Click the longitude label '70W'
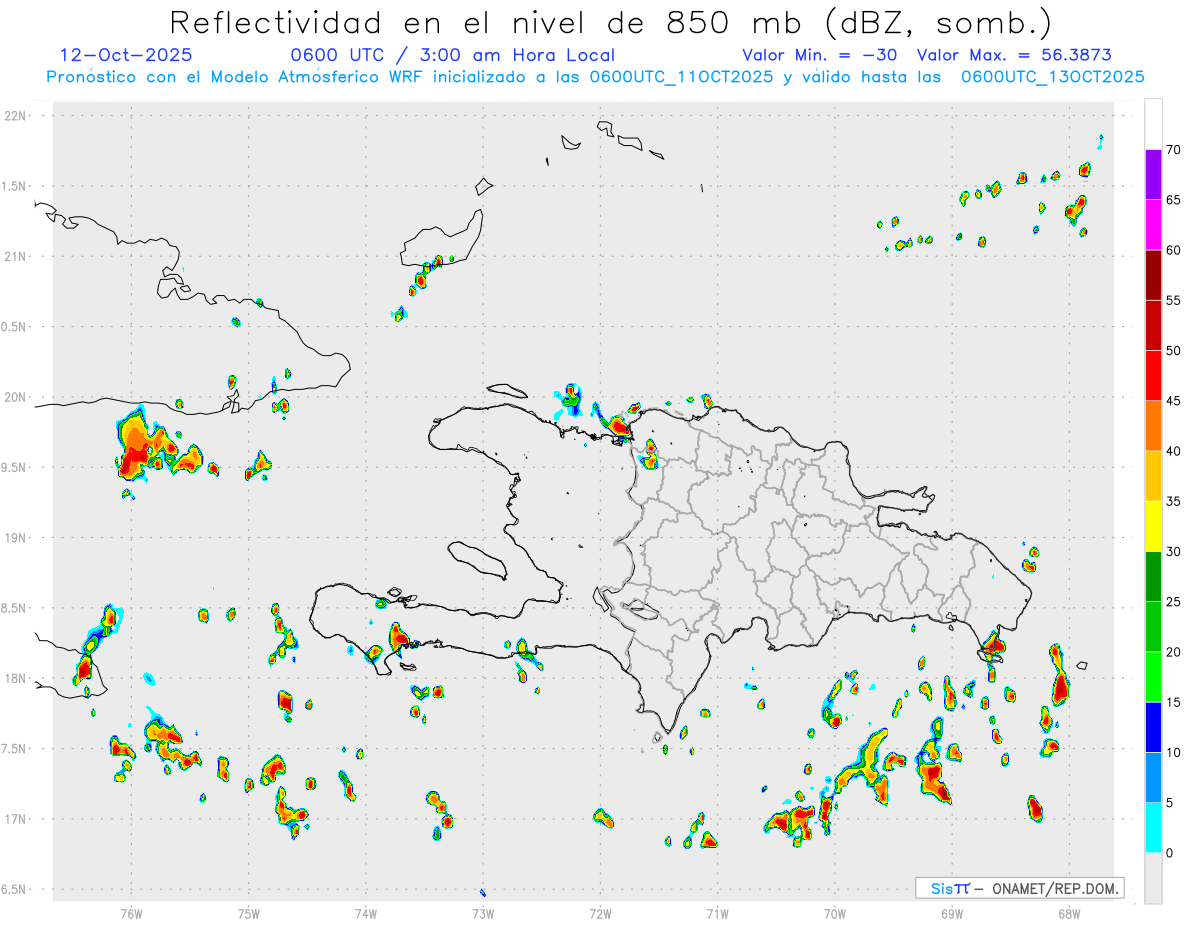The height and width of the screenshot is (927, 1200). 835,913
